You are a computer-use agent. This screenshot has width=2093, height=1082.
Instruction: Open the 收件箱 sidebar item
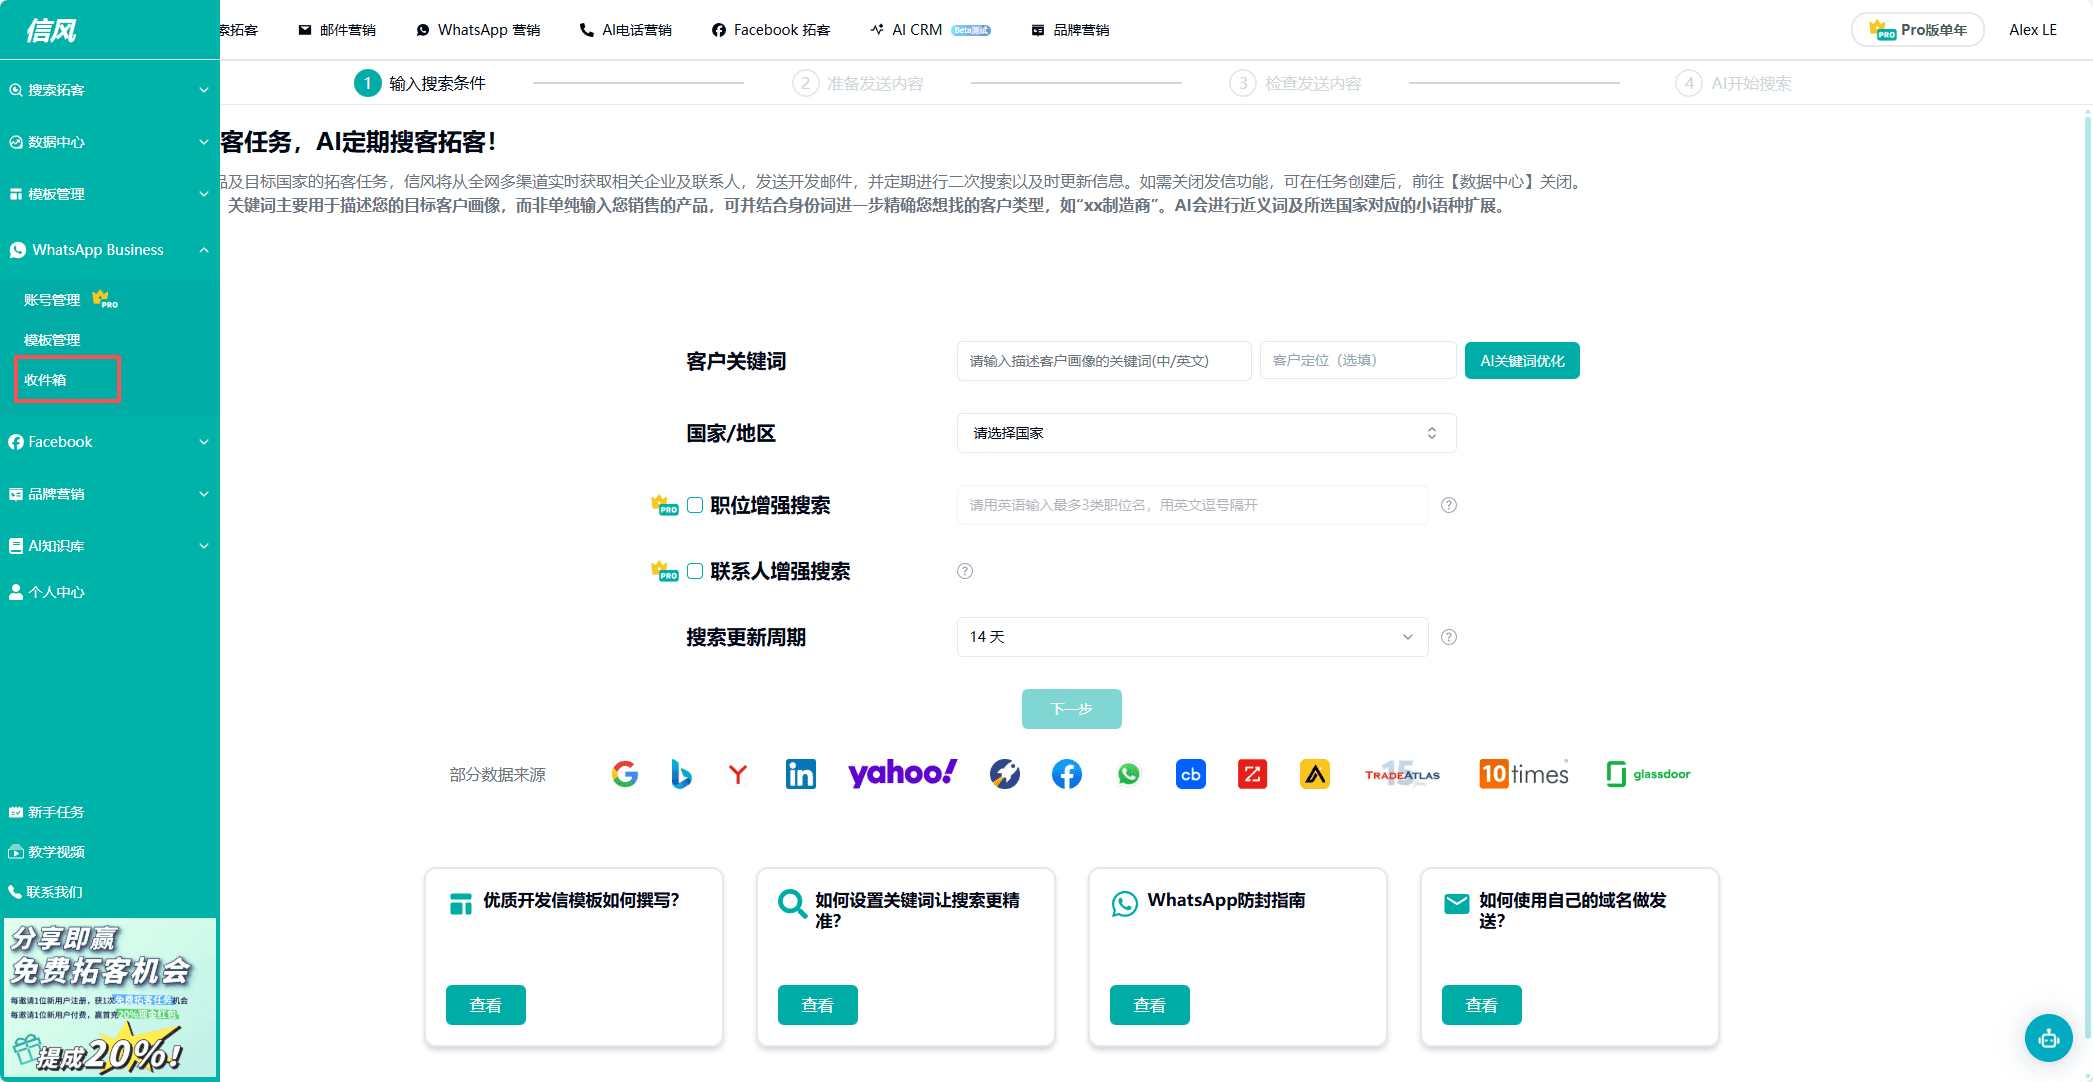(46, 380)
